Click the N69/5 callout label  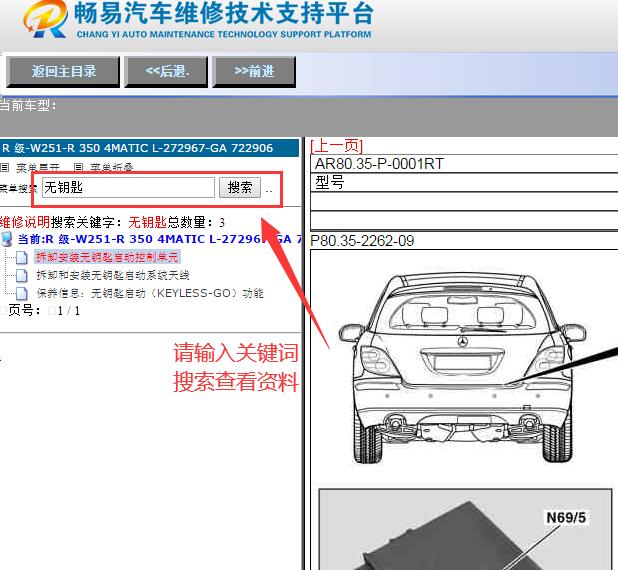coord(566,518)
